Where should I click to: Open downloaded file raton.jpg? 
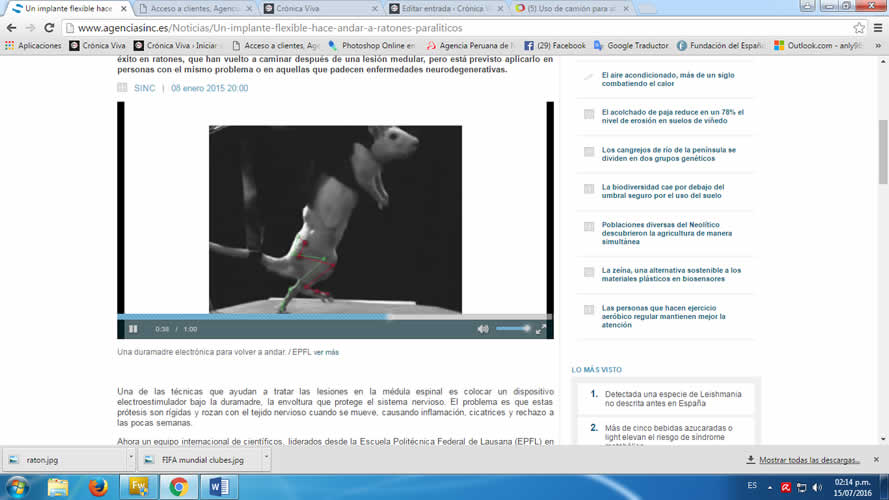click(x=65, y=460)
